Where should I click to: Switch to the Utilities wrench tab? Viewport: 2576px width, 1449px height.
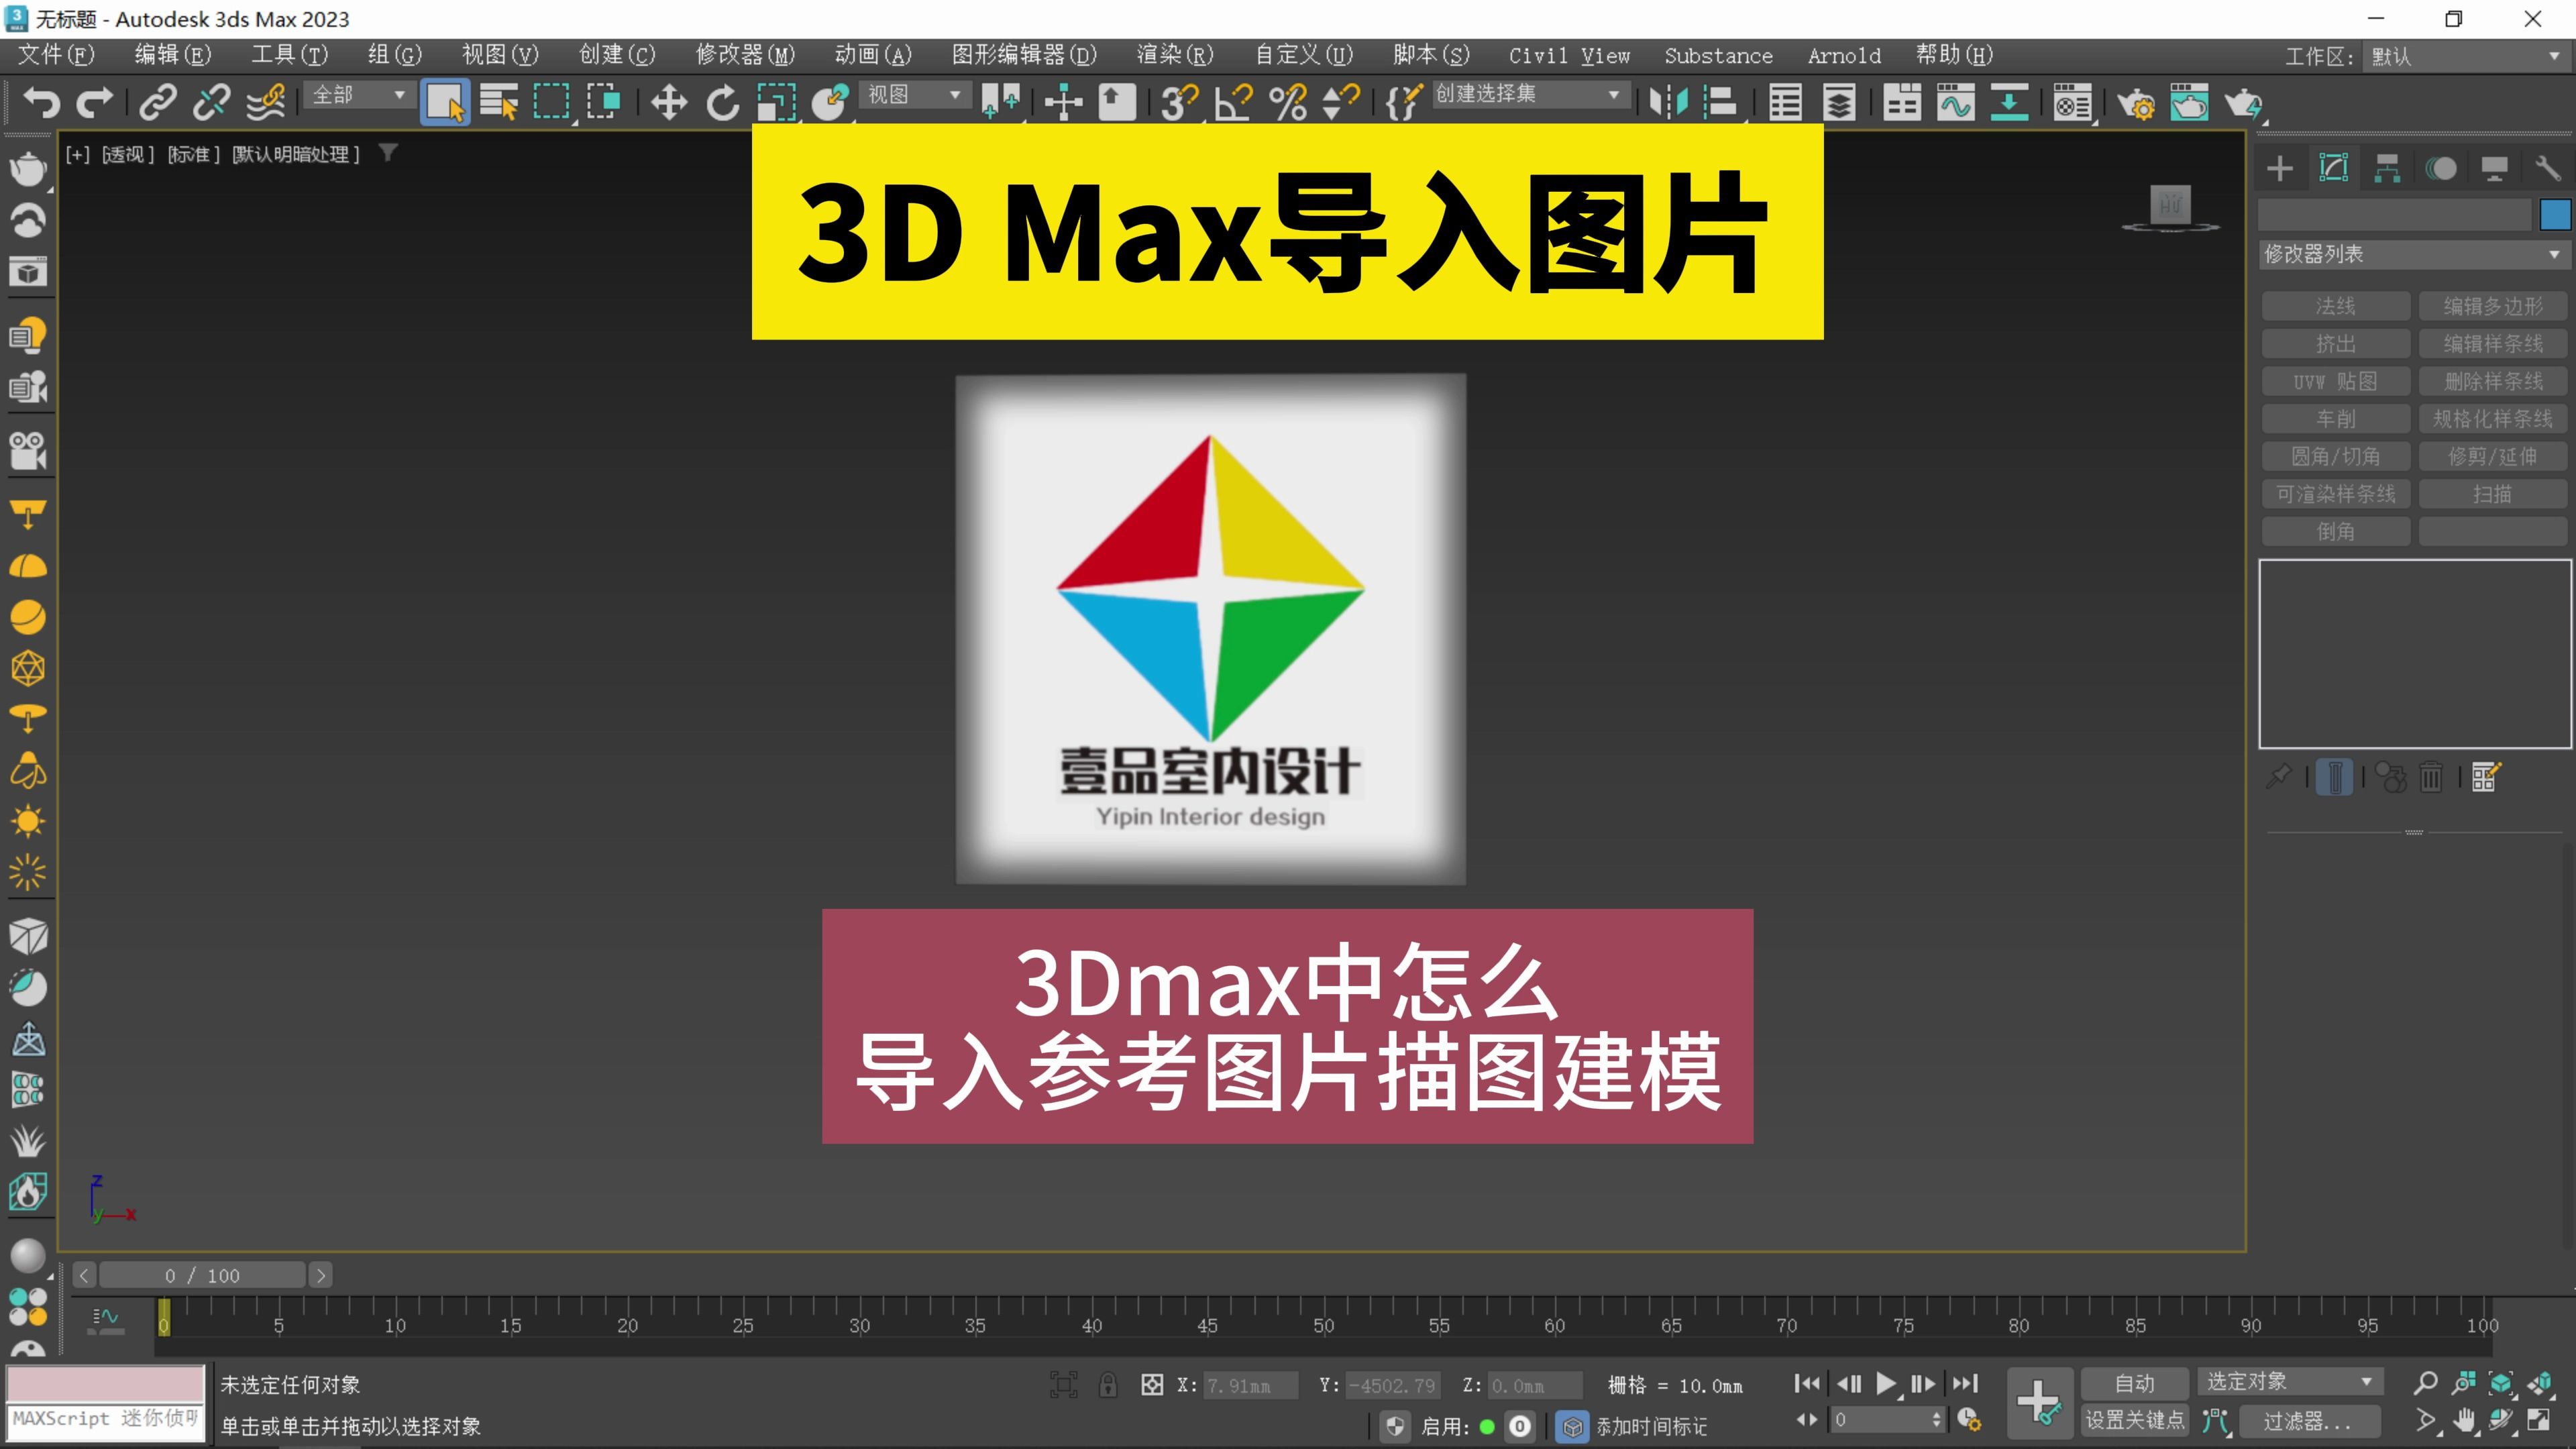[x=2548, y=168]
